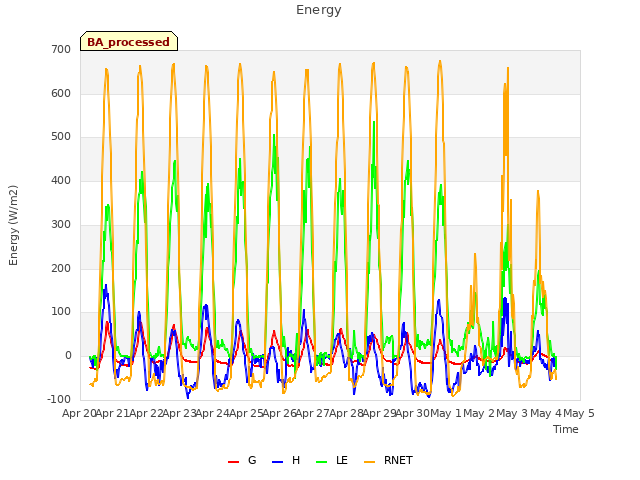Viewport: 640px width, 480px height.
Task: Click the G legend label
Action: pos(252,460)
